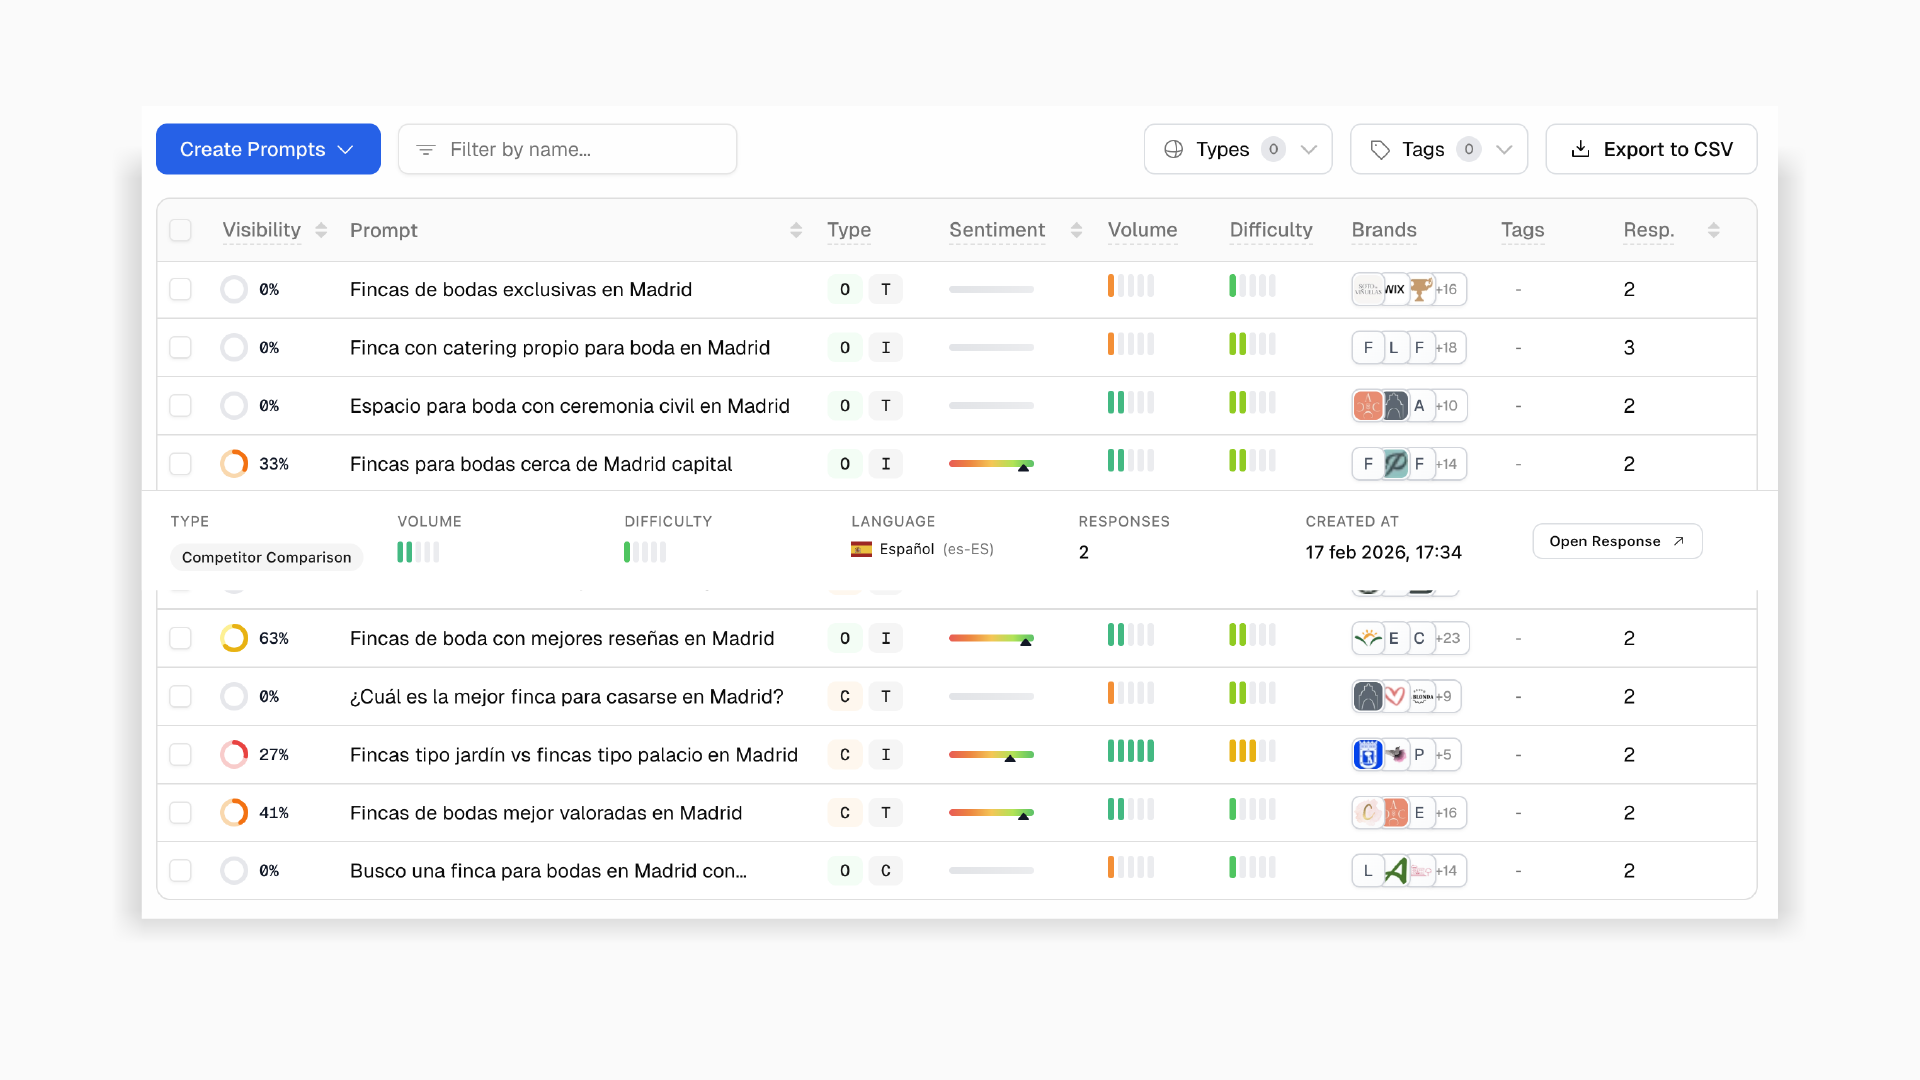Expand the Types filter dropdown
Viewport: 1920px width, 1080px height.
point(1238,149)
